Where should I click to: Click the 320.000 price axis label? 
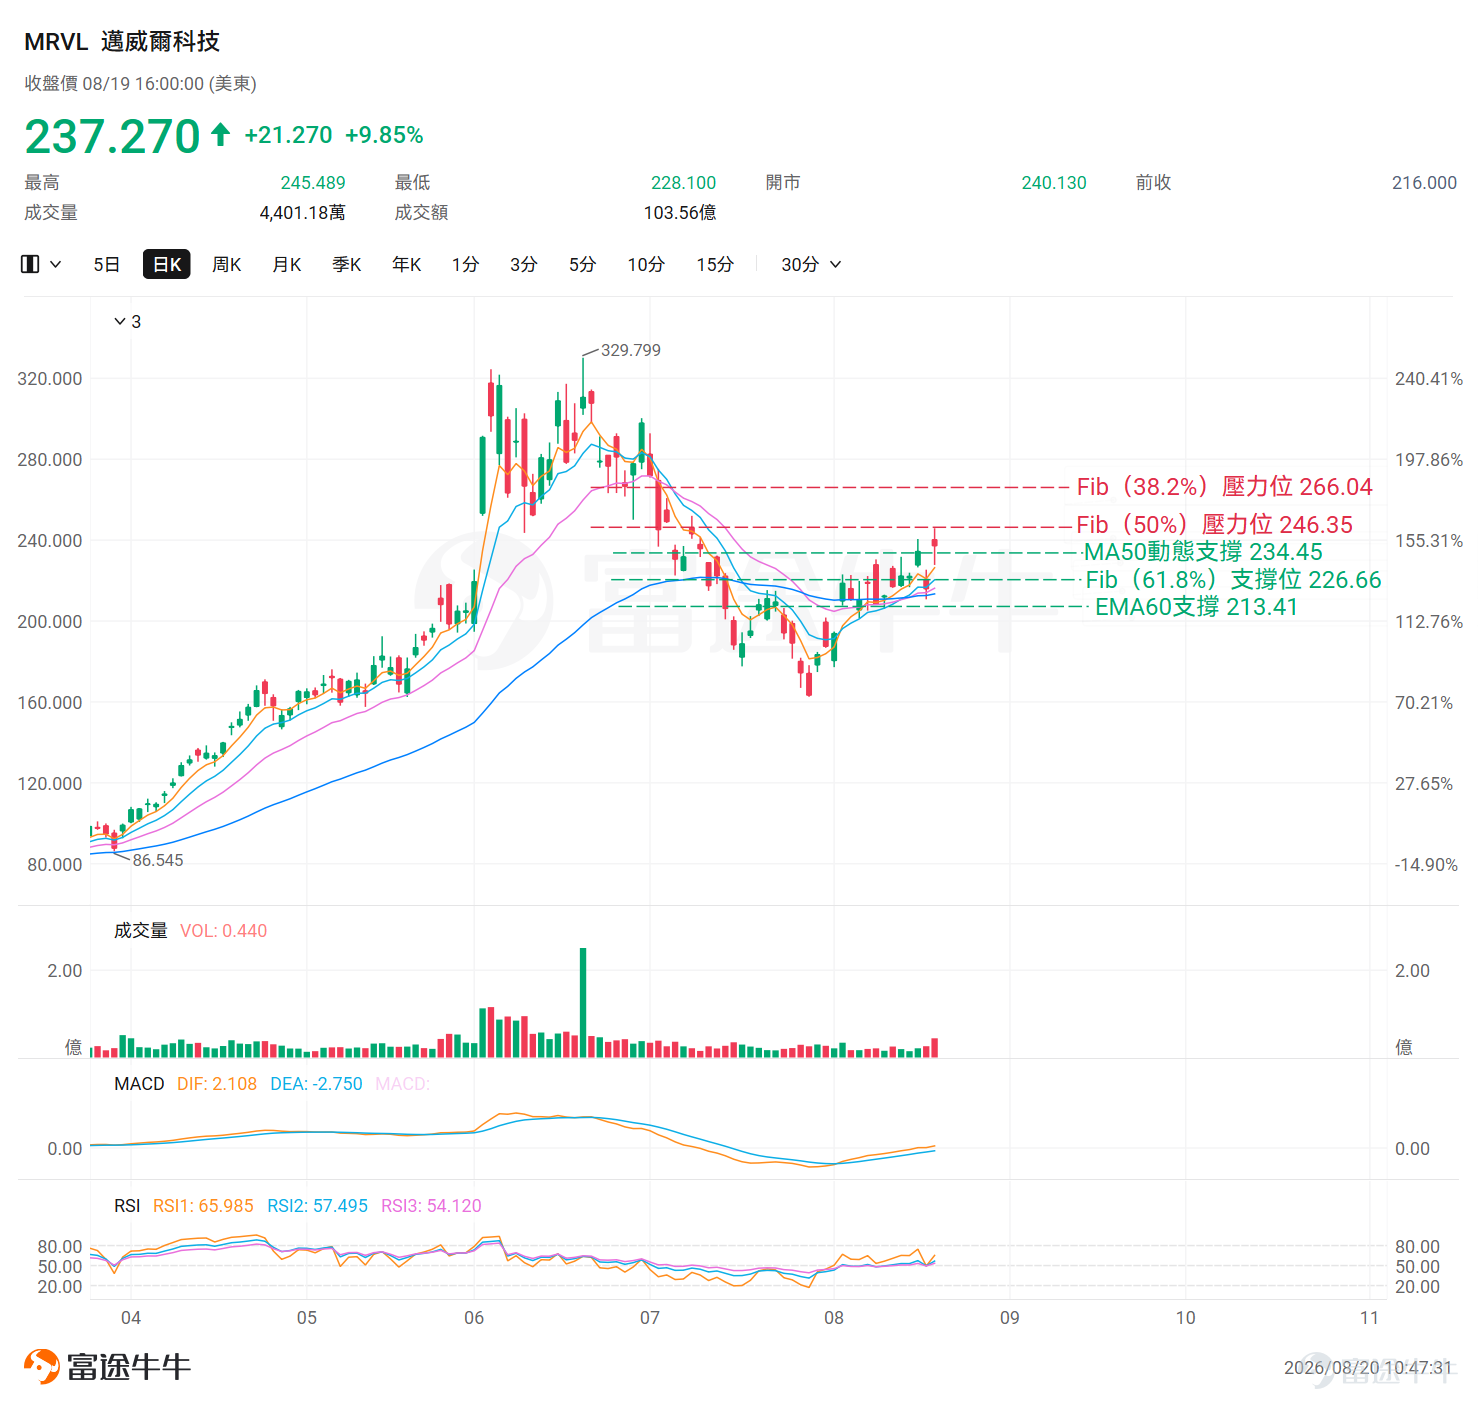tap(50, 379)
